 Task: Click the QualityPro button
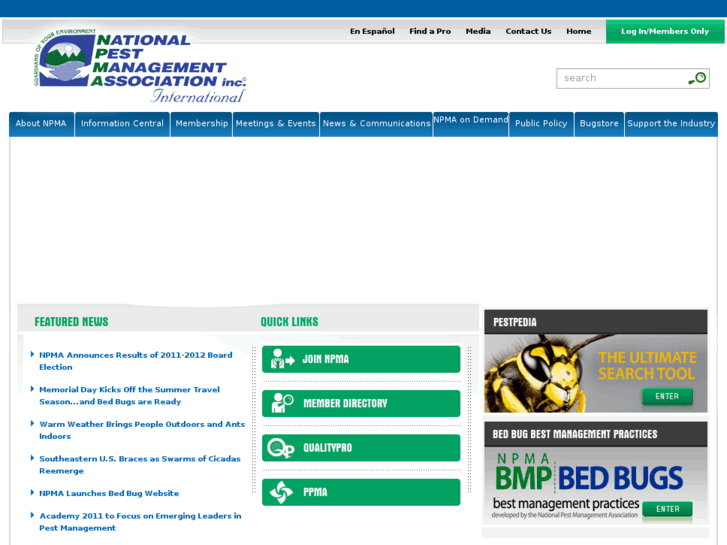click(361, 448)
